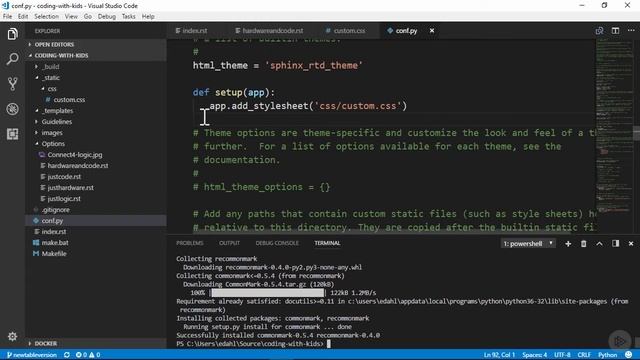Change end of line sequence CRLF

584,355
